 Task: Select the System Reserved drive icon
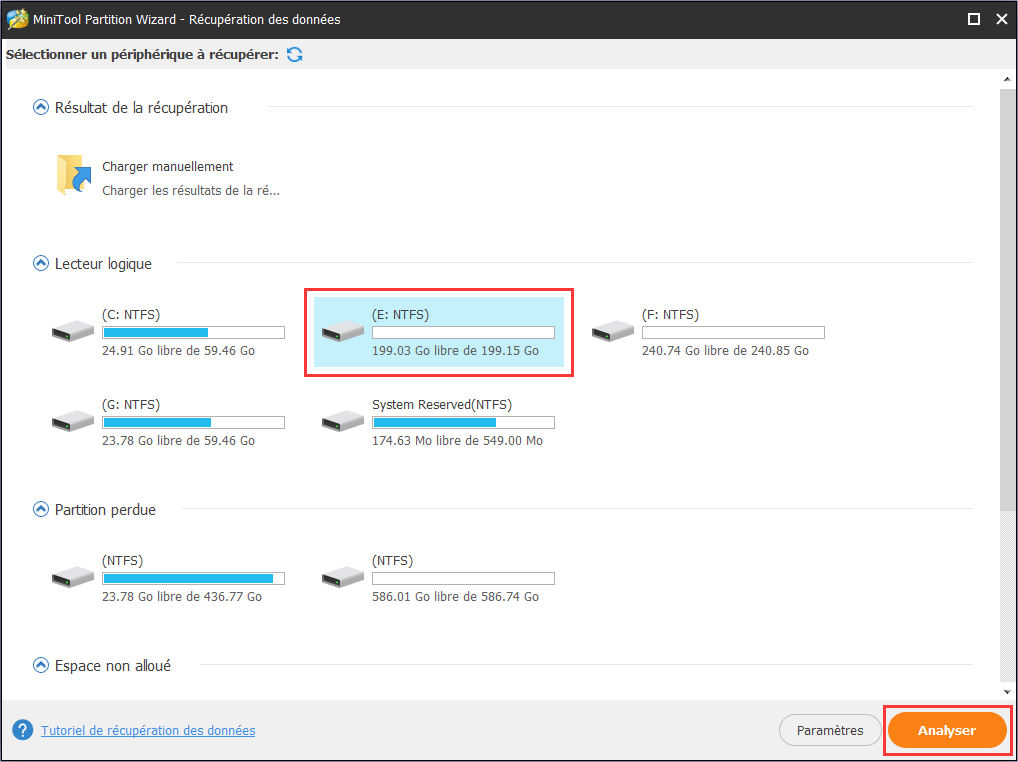(x=343, y=422)
